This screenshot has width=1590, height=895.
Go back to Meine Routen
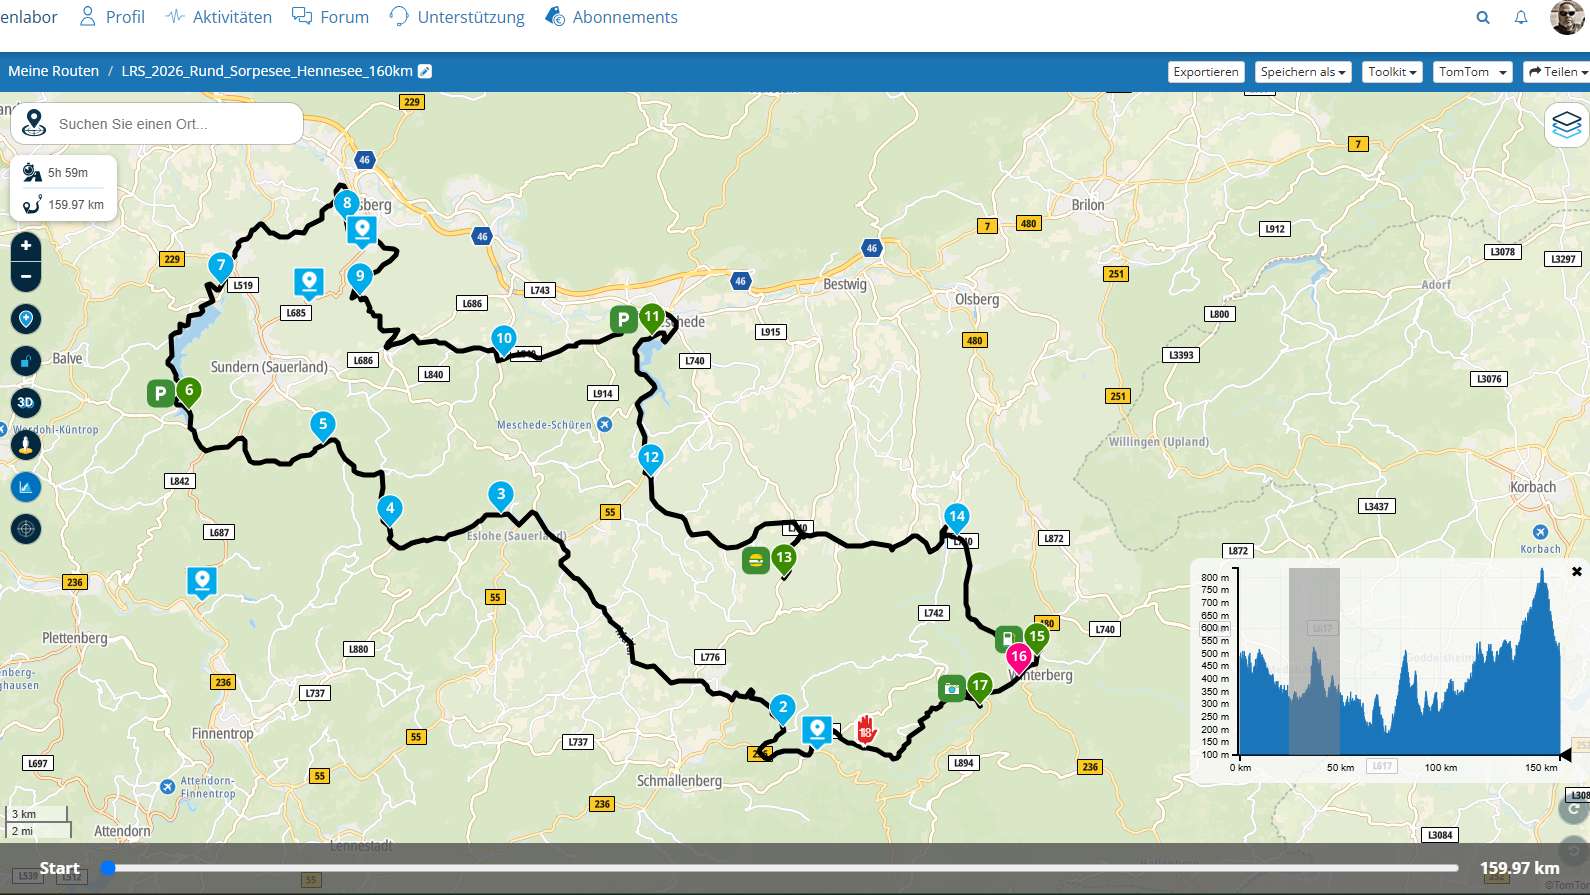[x=54, y=71]
